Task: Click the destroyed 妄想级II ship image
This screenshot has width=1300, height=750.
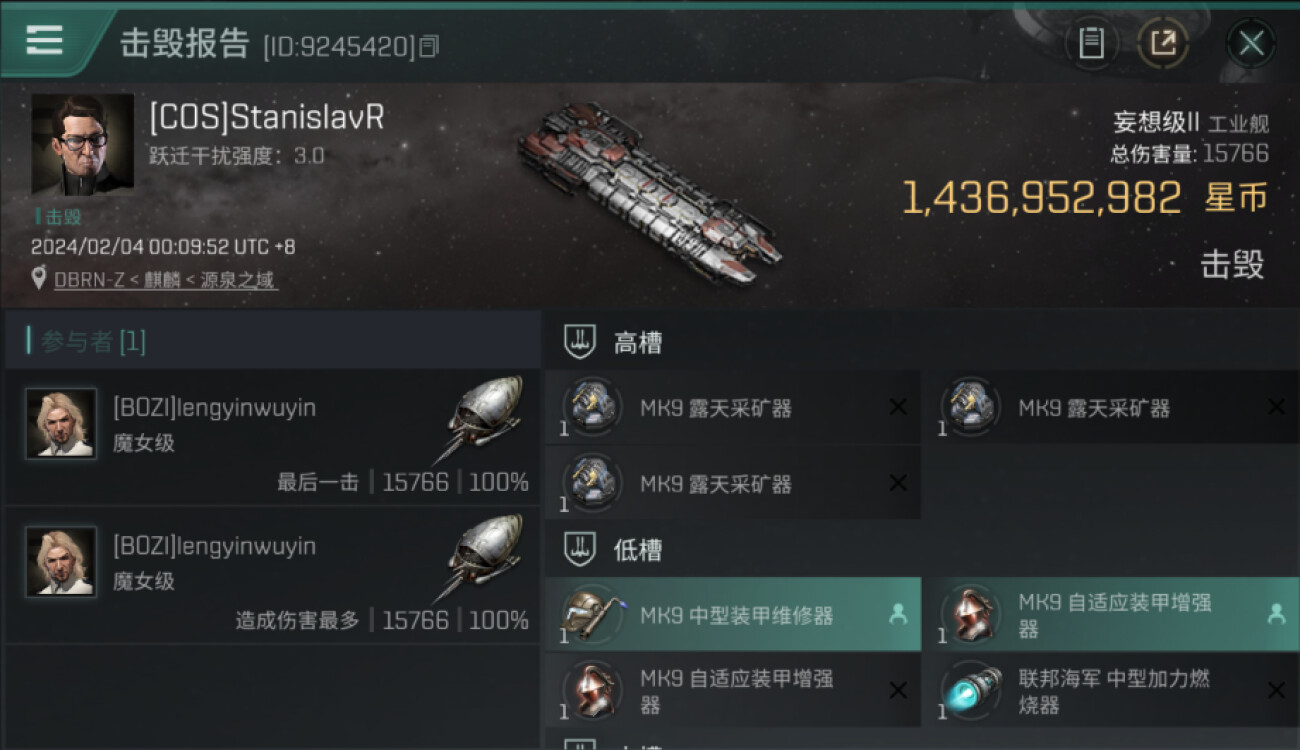Action: pos(648,192)
